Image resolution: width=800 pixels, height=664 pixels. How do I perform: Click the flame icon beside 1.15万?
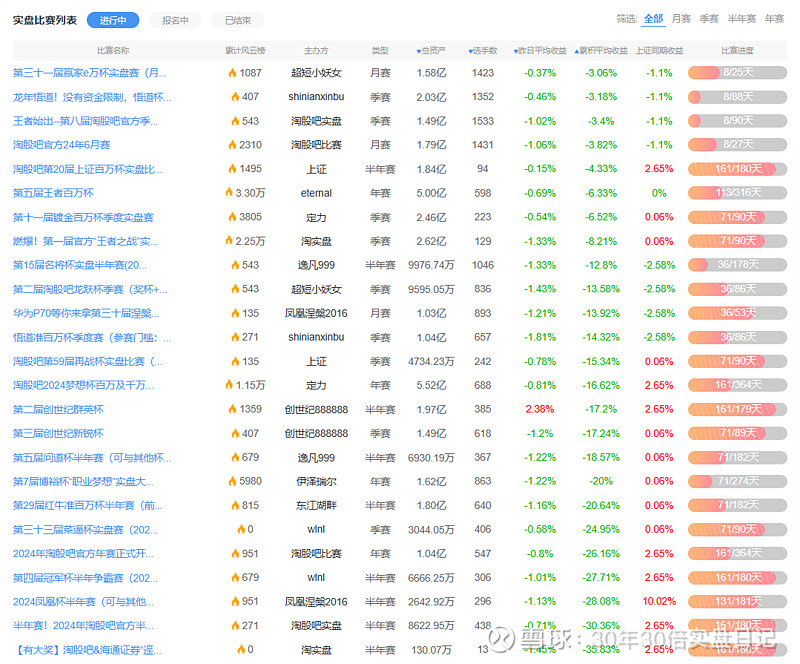229,385
